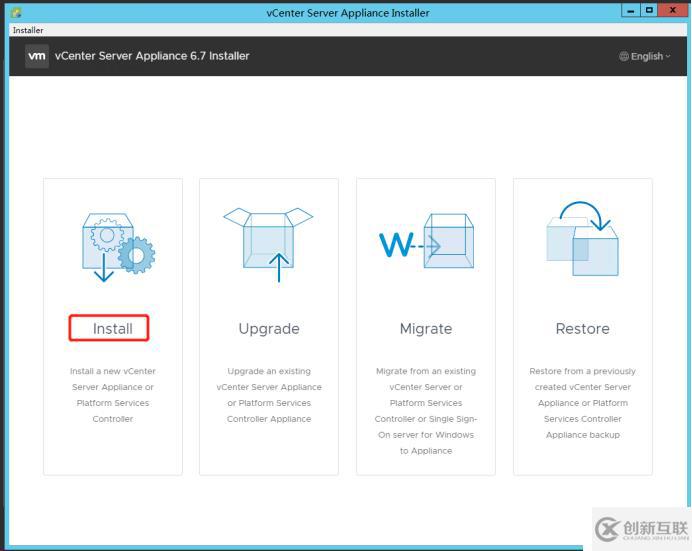Choose the Restore option
The image size is (692, 551).
click(583, 329)
